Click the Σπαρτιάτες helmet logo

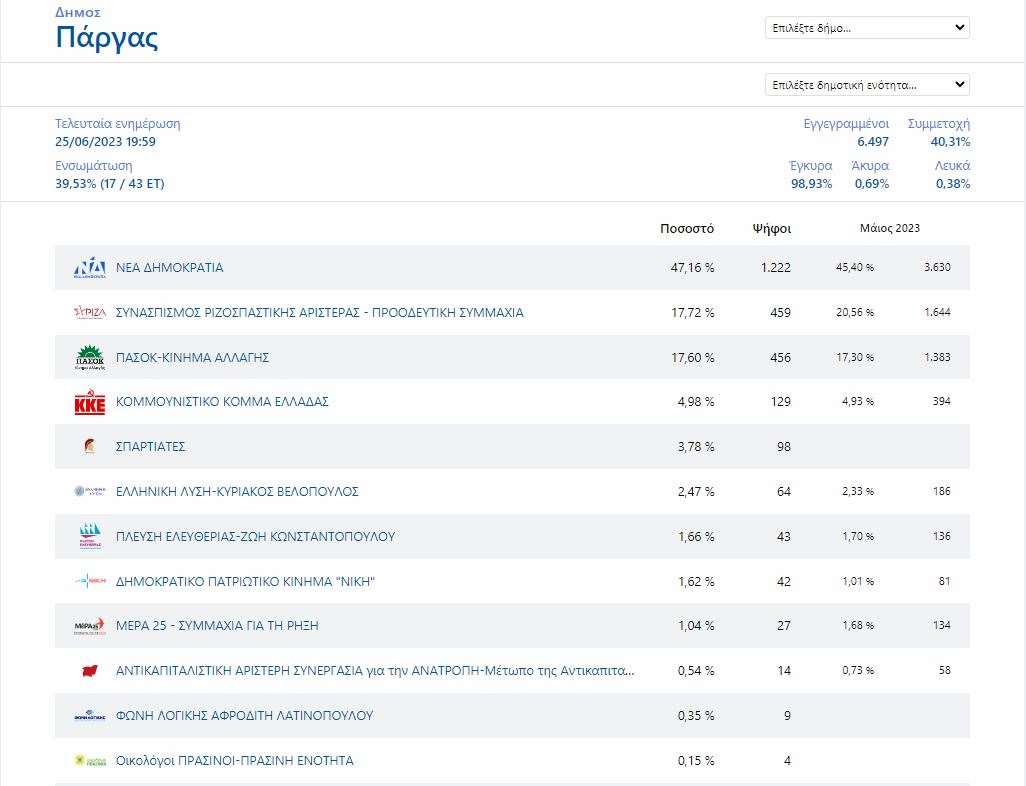pos(90,446)
